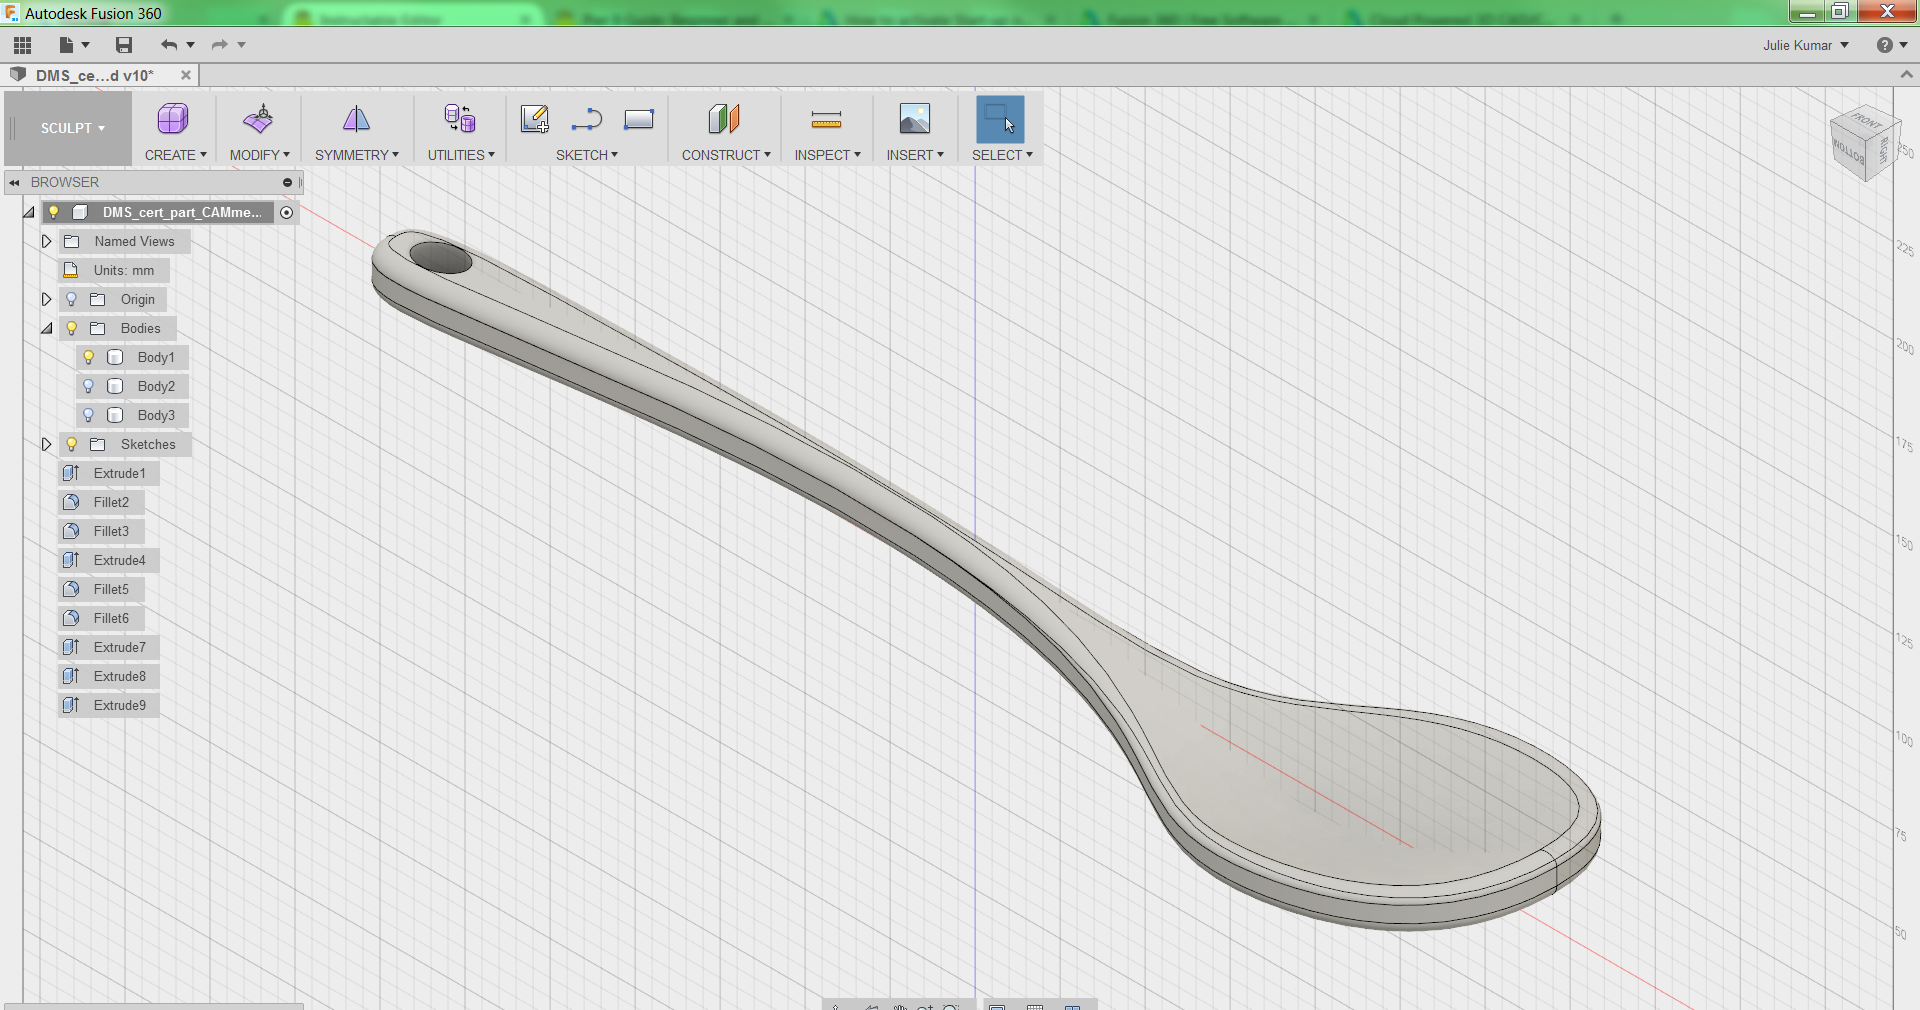The image size is (1920, 1010).
Task: Expand the Sketches folder
Action: pos(46,444)
